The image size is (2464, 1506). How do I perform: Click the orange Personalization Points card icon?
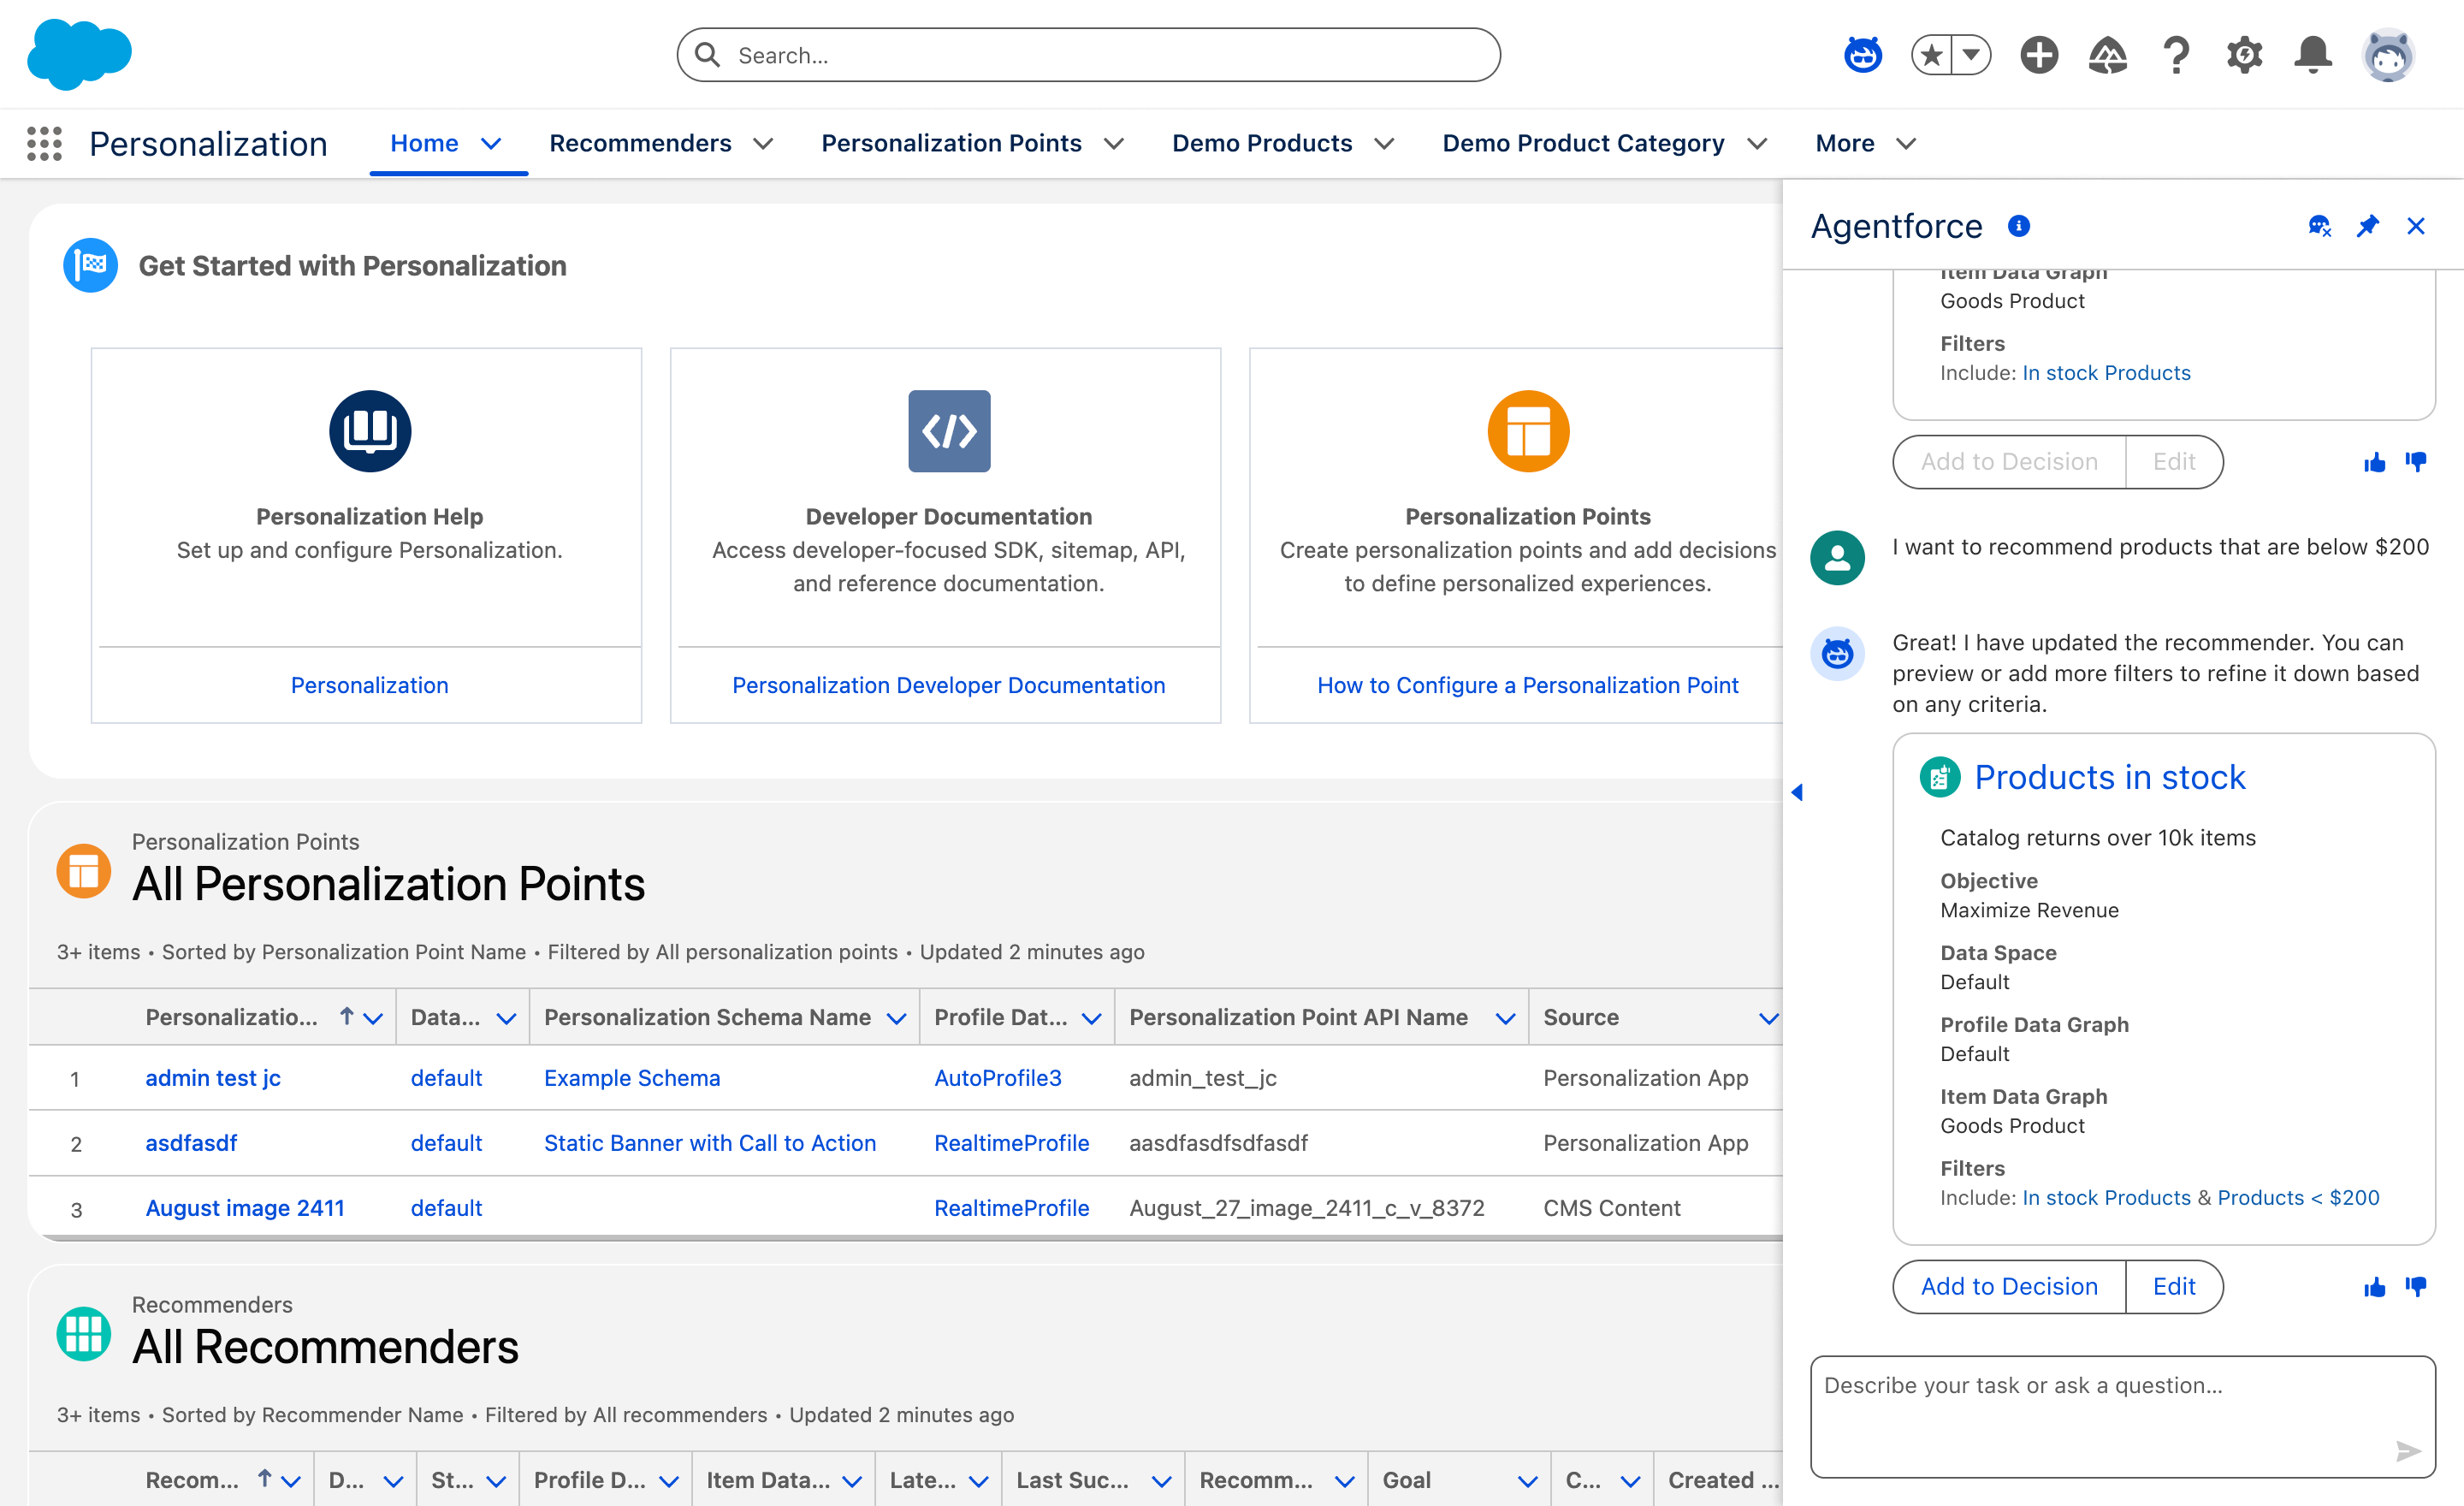pos(1528,431)
